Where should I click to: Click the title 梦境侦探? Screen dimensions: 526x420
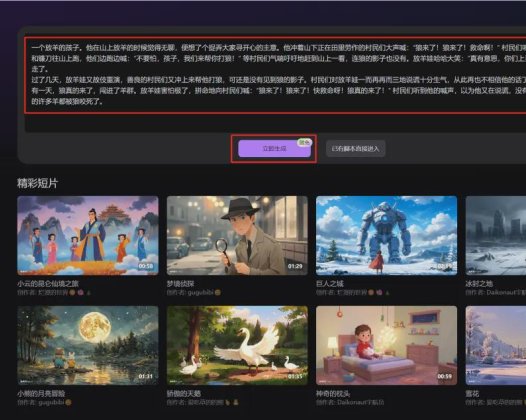pos(180,284)
